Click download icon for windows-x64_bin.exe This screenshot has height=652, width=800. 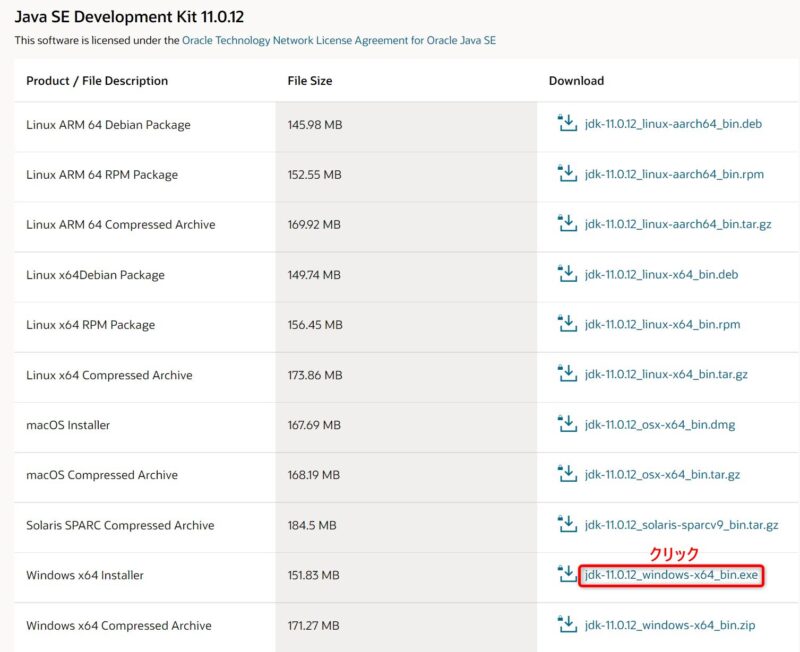click(567, 574)
